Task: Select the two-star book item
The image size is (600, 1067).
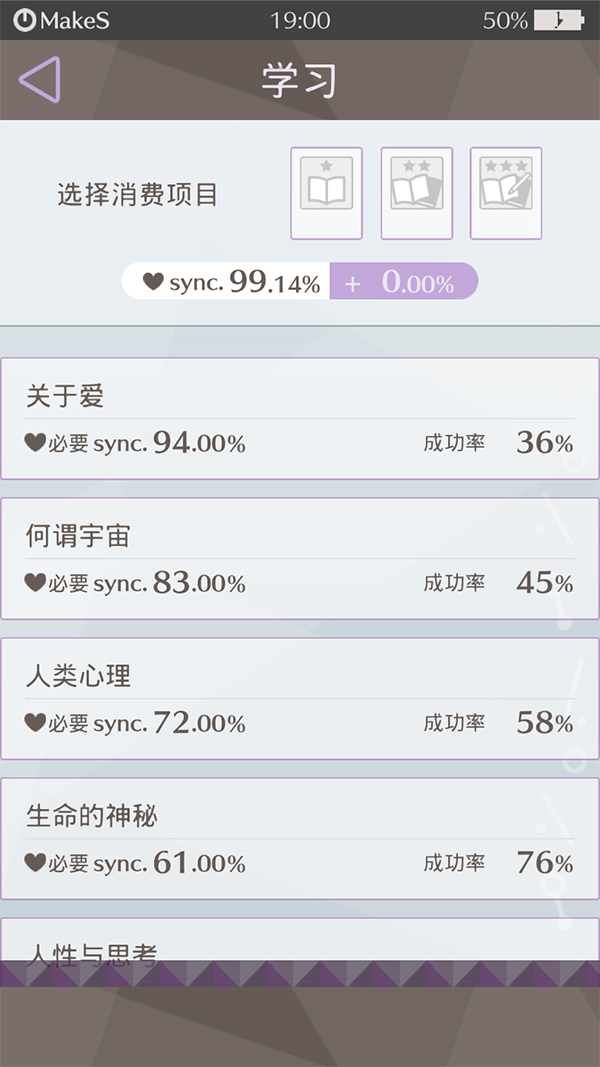Action: point(416,193)
